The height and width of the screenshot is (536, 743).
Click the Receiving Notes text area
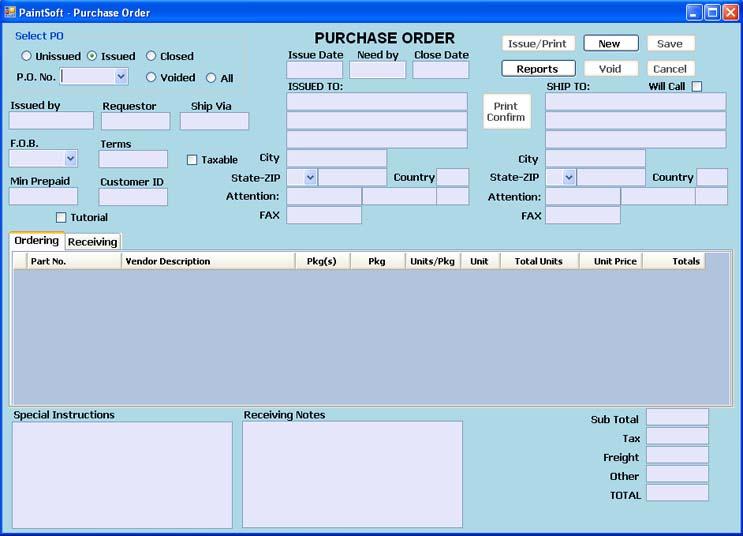[x=352, y=474]
